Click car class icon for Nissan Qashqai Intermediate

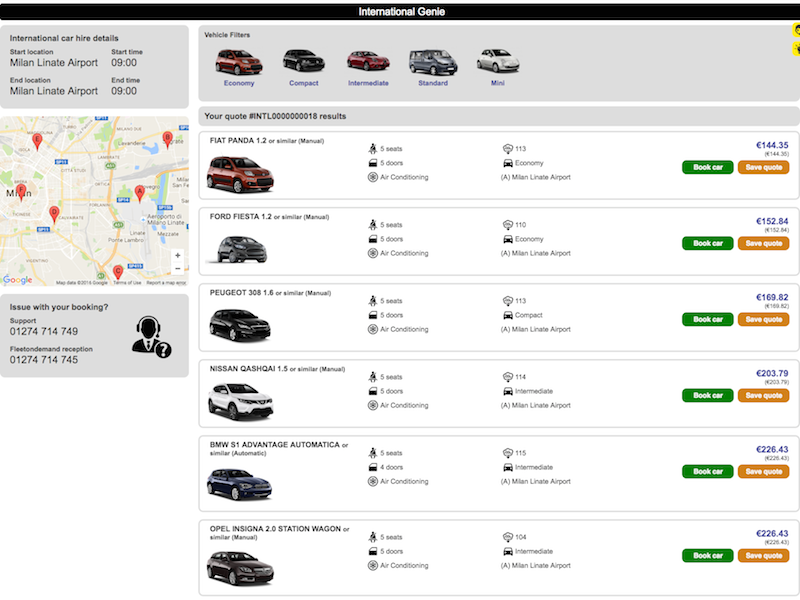coord(508,391)
